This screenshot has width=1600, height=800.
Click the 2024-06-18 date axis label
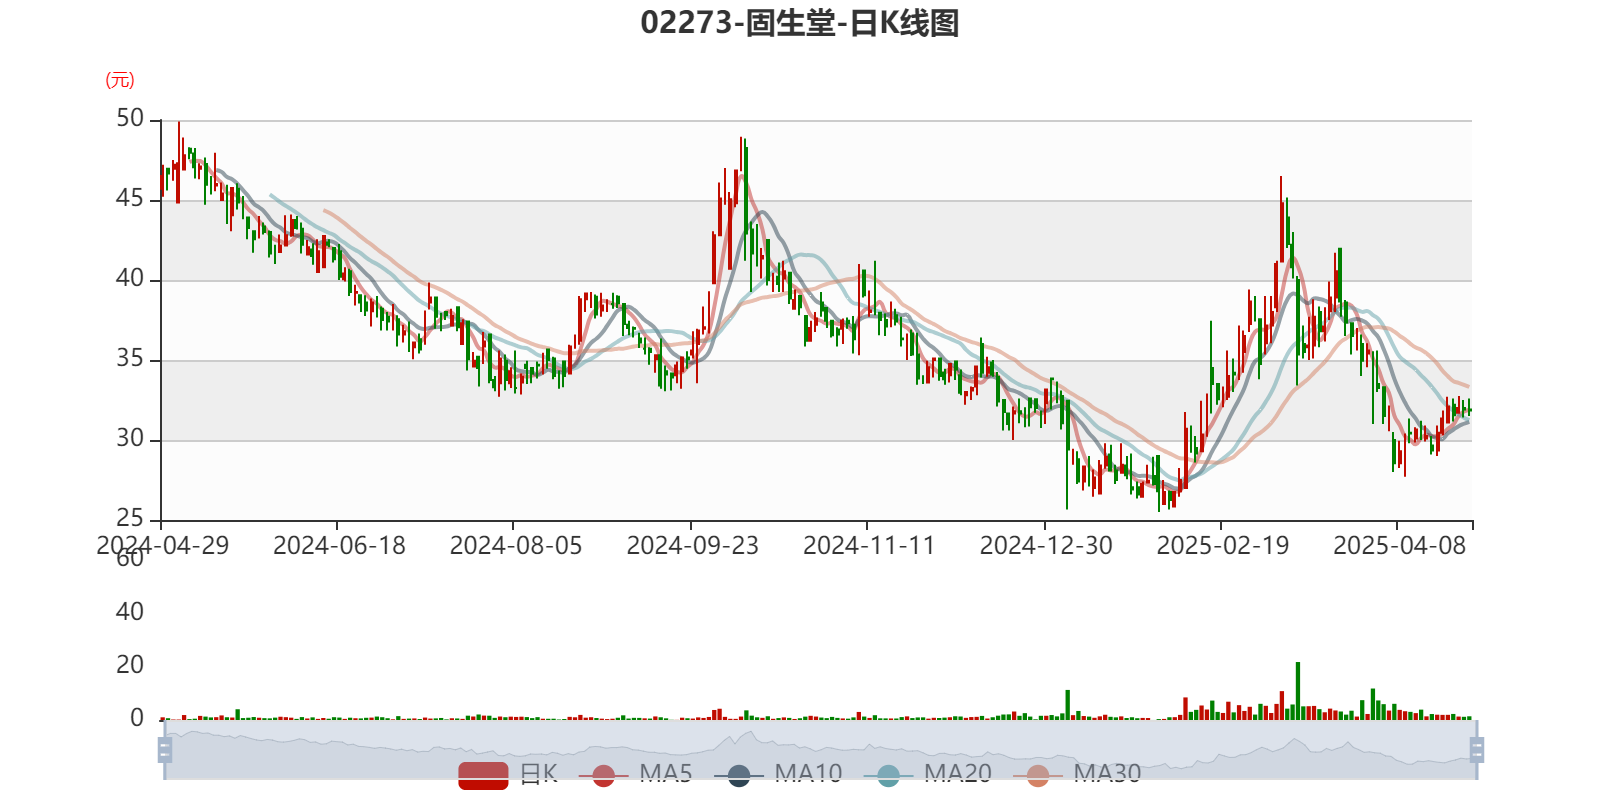click(339, 546)
